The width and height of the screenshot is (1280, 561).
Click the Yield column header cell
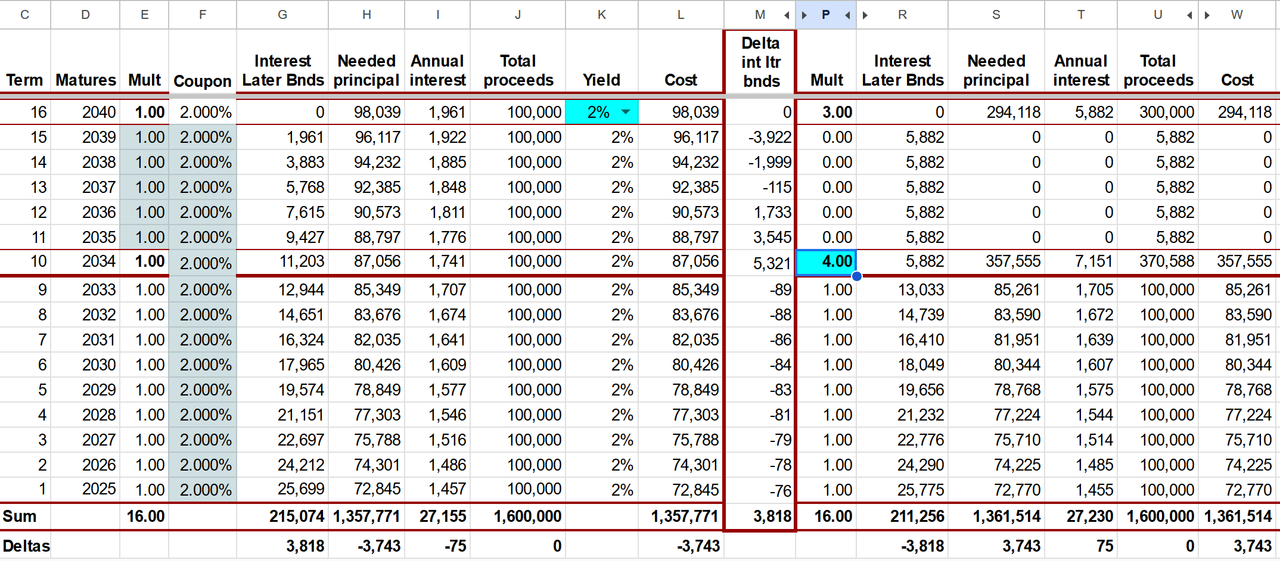pos(601,63)
